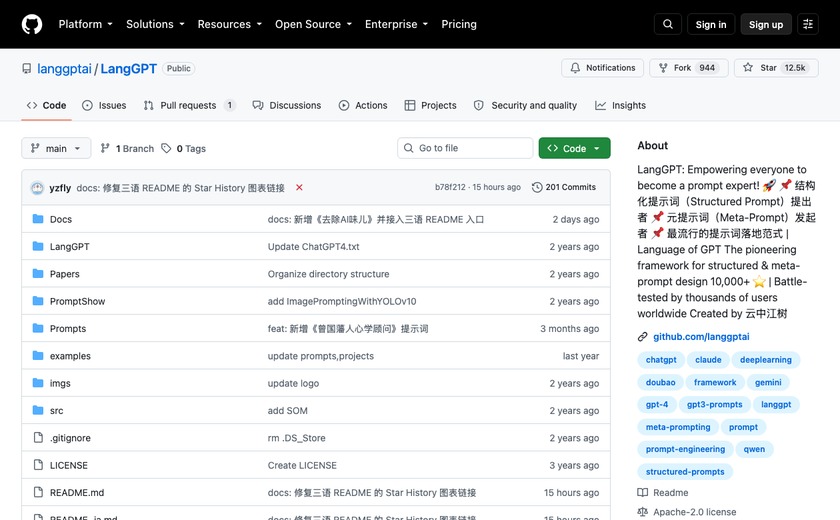The height and width of the screenshot is (520, 840).
Task: Click the src folder icon
Action: point(38,410)
